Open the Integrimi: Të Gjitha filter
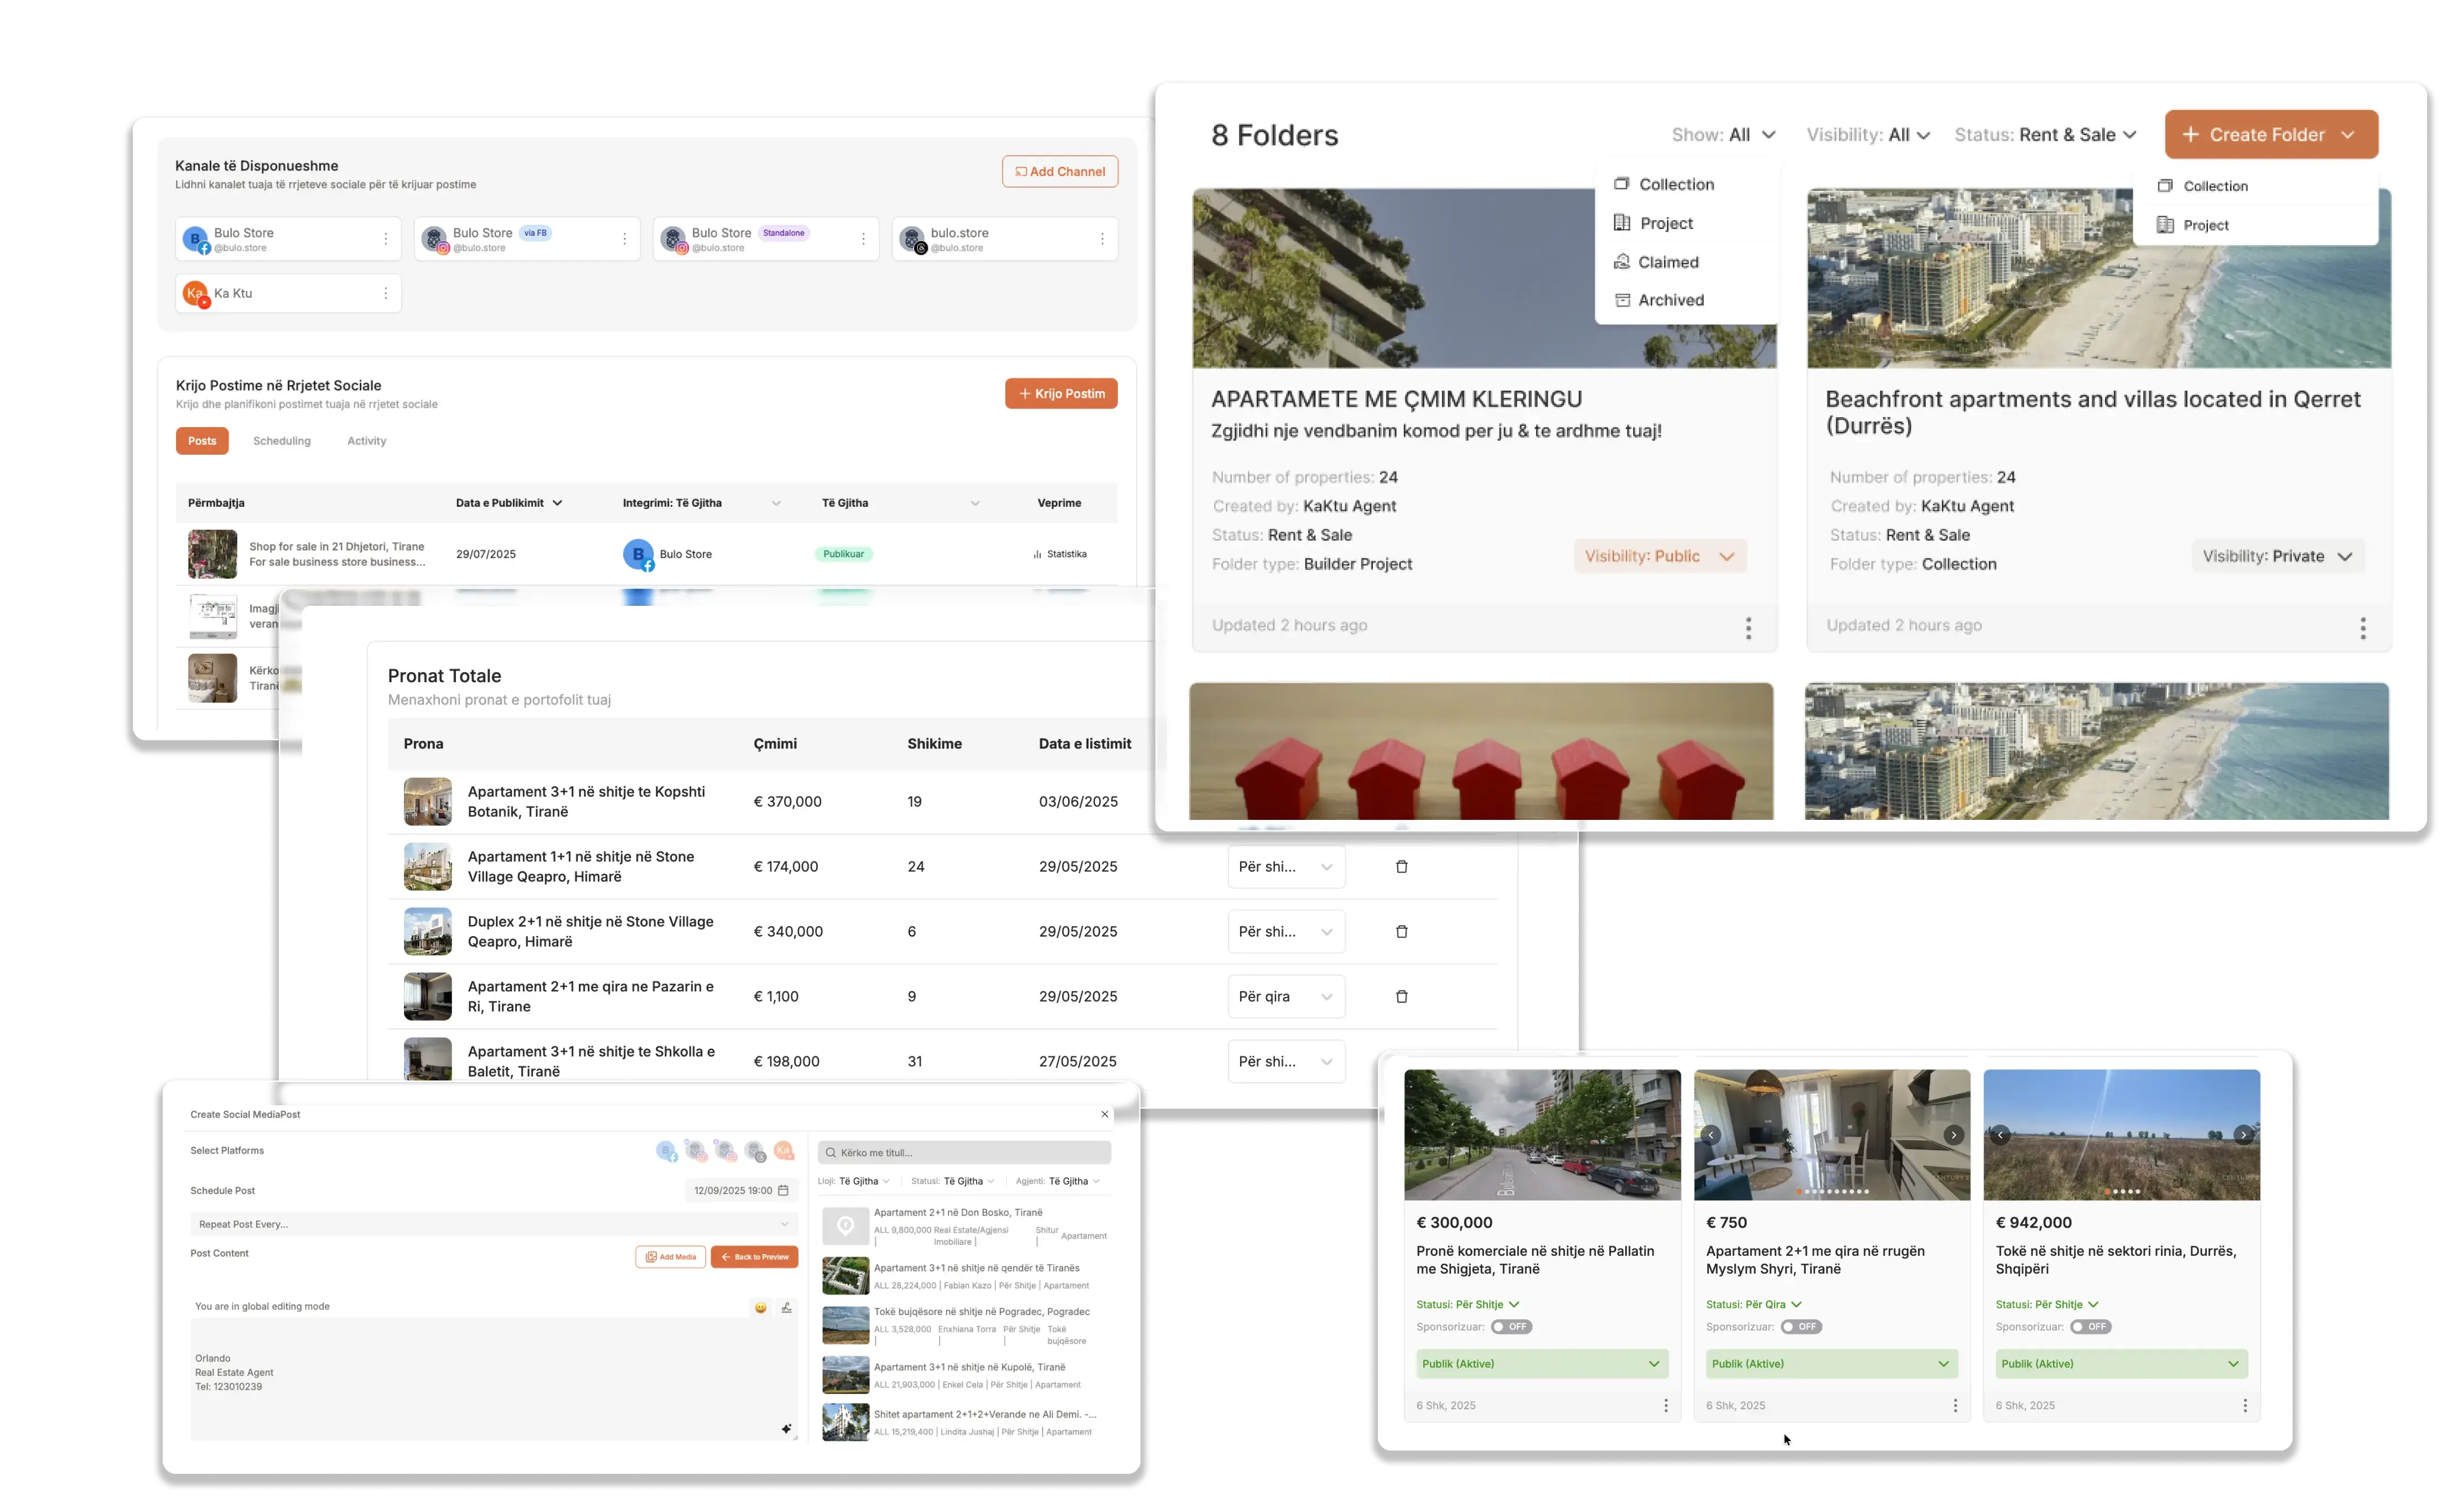This screenshot has height=1512, width=2452. [701, 503]
